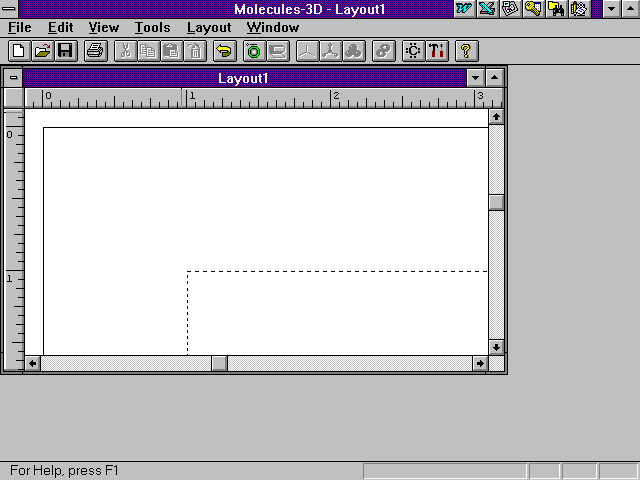Click horizontal scrollbar right arrow
The width and height of the screenshot is (640, 480).
tap(480, 363)
